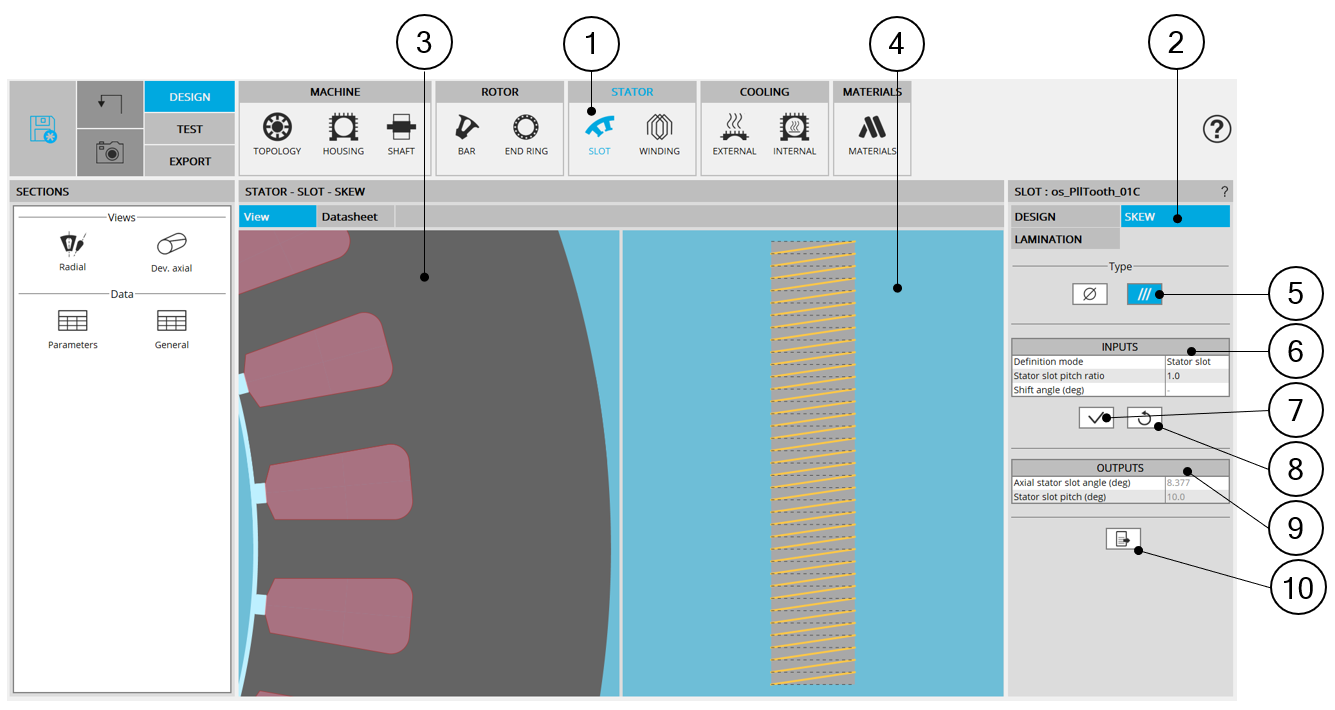
Task: Select the stator Winding icon
Action: point(659,135)
